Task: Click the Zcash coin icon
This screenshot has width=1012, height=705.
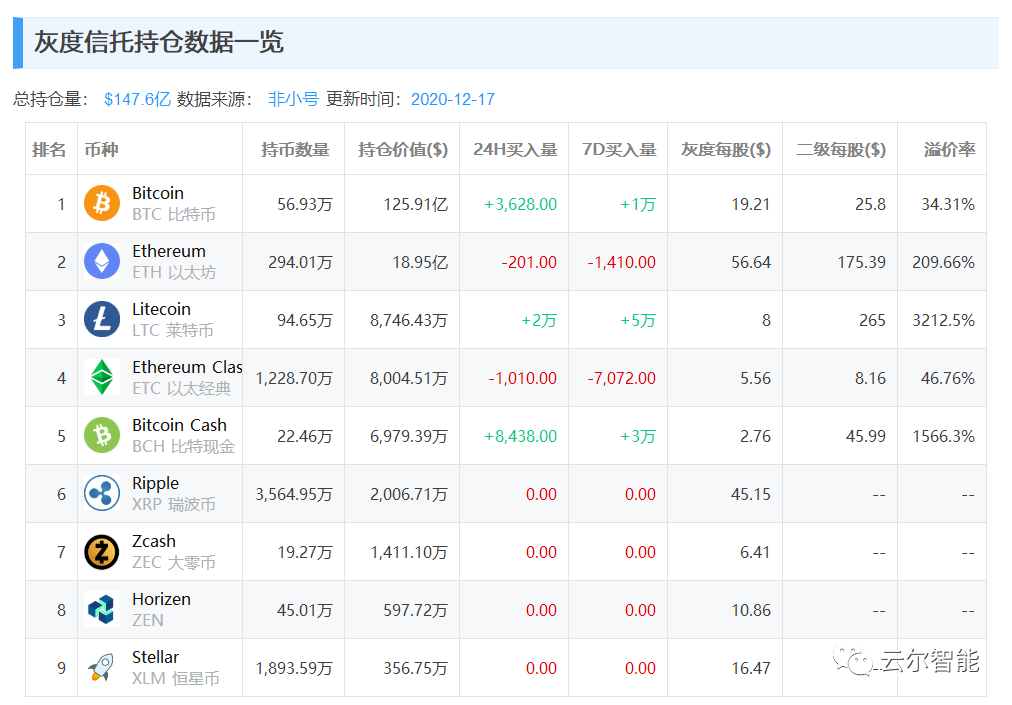Action: point(102,552)
